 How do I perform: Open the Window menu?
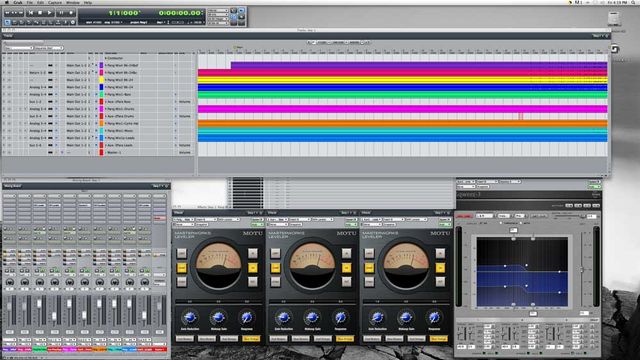[x=73, y=2]
